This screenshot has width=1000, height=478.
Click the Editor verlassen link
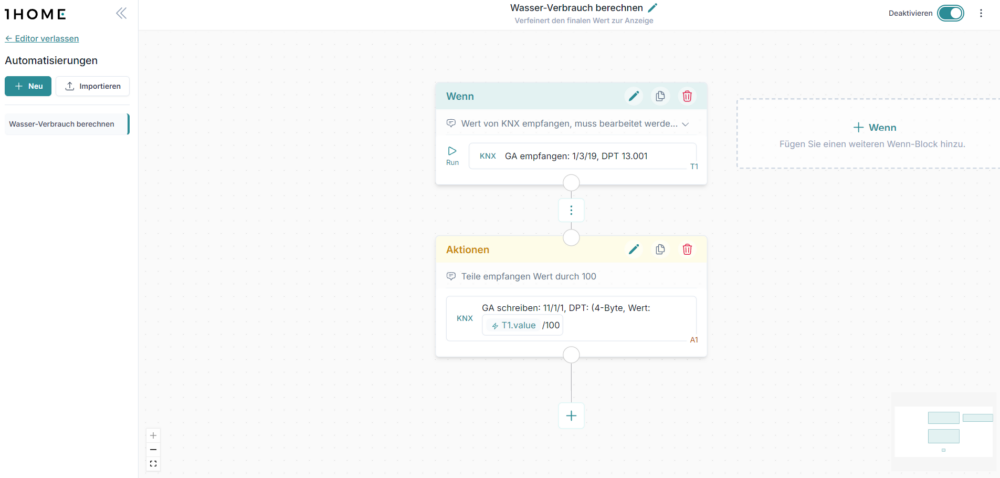(x=42, y=38)
